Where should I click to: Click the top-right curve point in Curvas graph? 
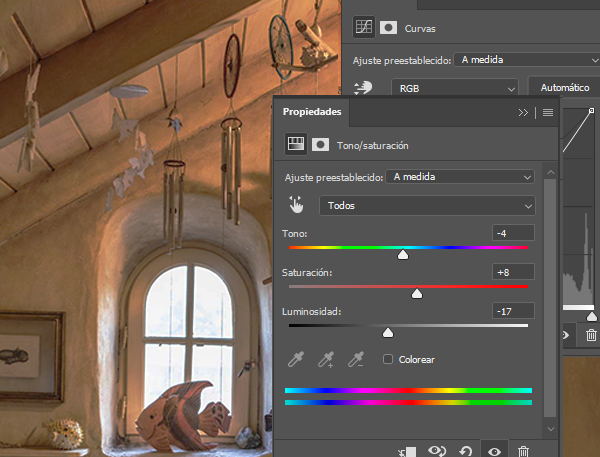coord(591,111)
